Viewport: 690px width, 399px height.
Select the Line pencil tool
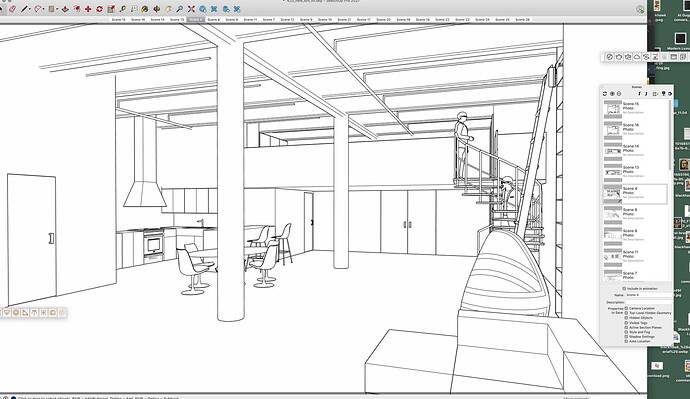pos(24,9)
